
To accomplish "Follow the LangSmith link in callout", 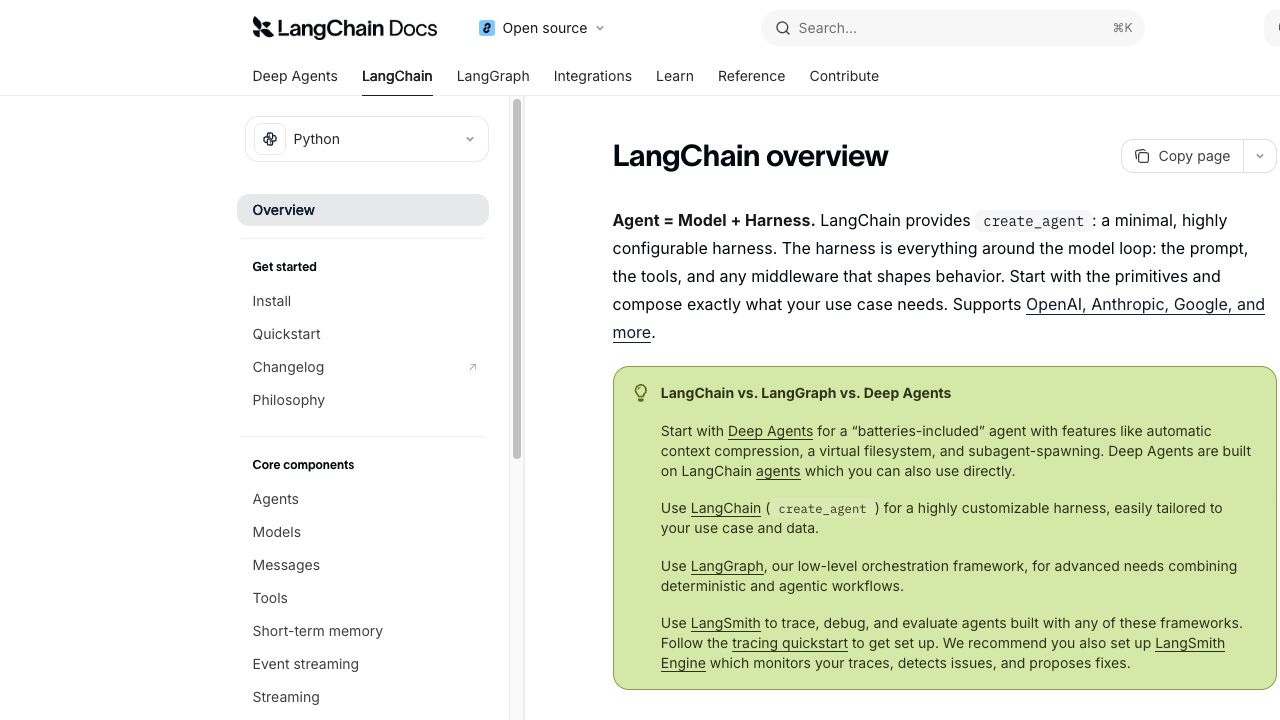I will [x=726, y=623].
